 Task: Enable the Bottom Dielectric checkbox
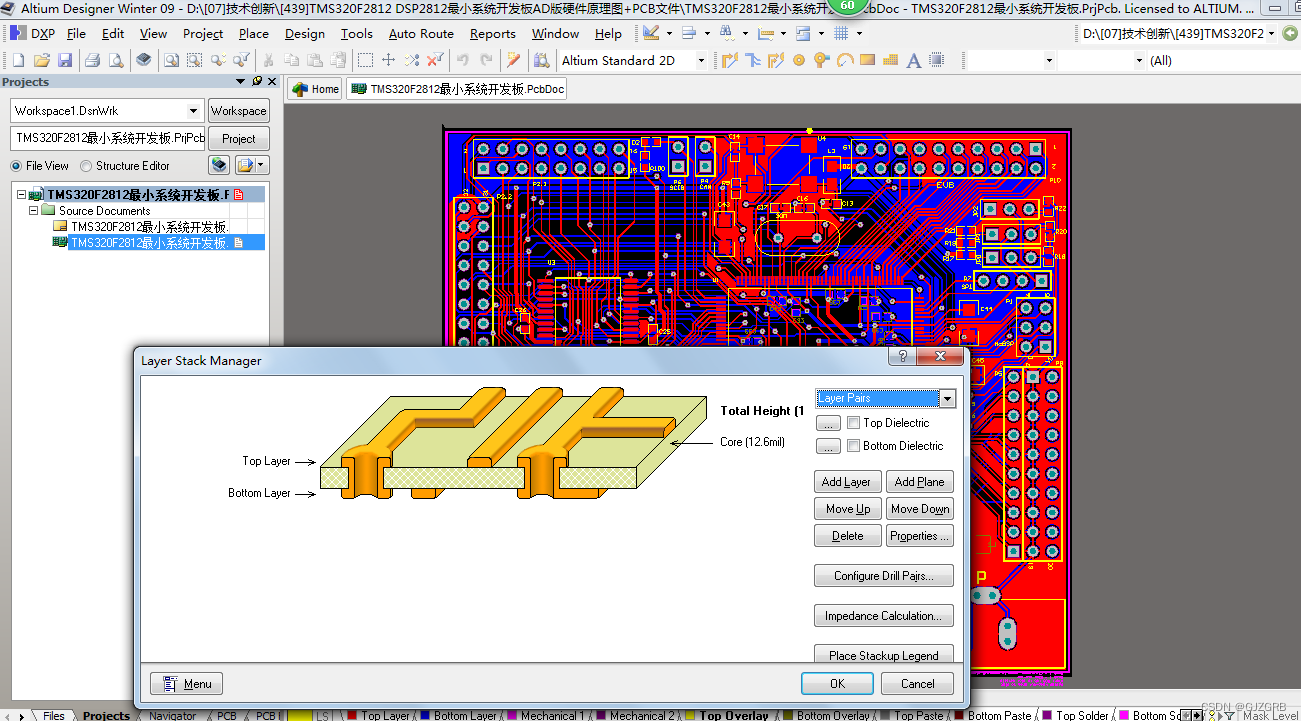[x=852, y=445]
